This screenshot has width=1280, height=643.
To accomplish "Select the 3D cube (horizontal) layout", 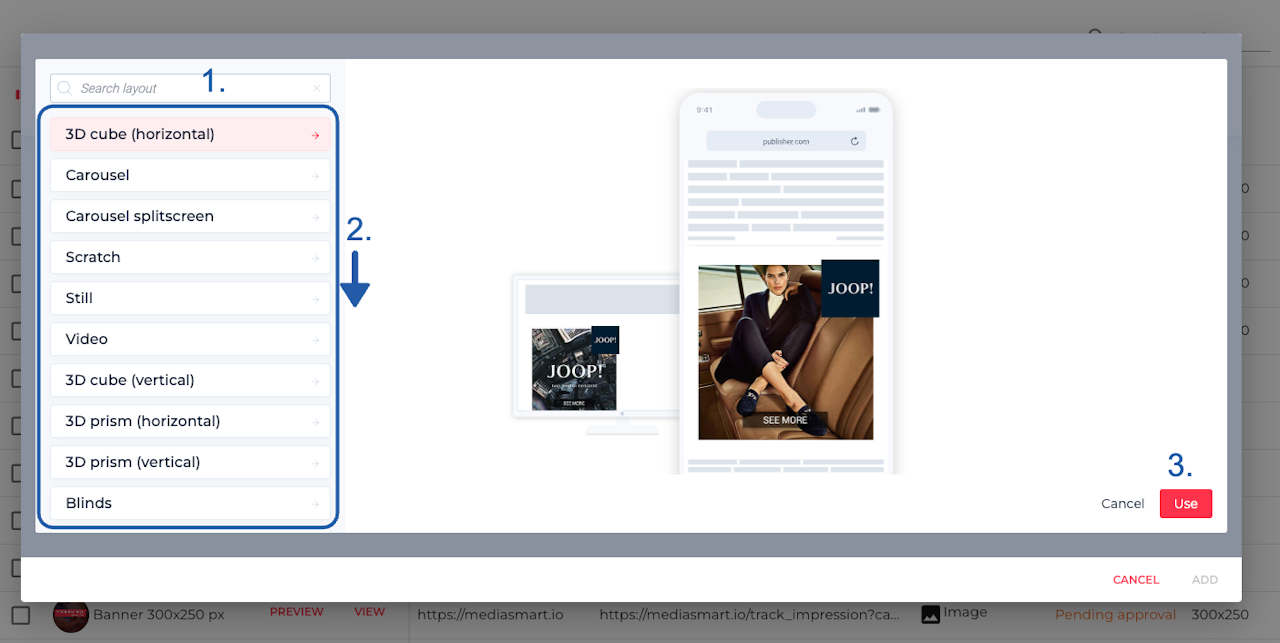I will [190, 134].
